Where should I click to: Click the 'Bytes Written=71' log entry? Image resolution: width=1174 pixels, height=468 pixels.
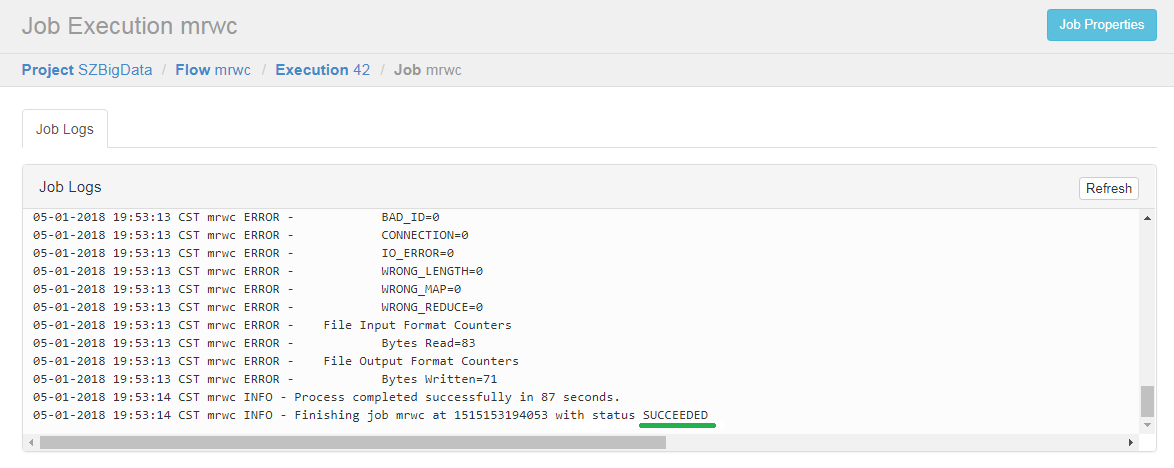(x=439, y=379)
